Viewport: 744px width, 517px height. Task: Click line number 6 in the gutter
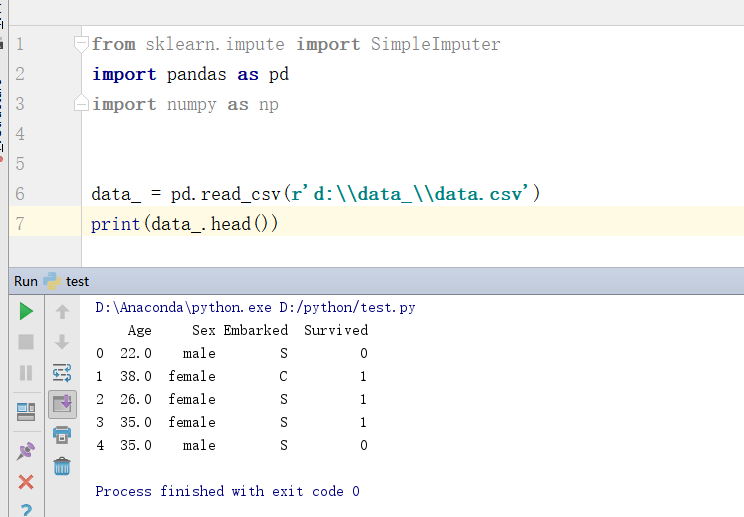point(20,194)
